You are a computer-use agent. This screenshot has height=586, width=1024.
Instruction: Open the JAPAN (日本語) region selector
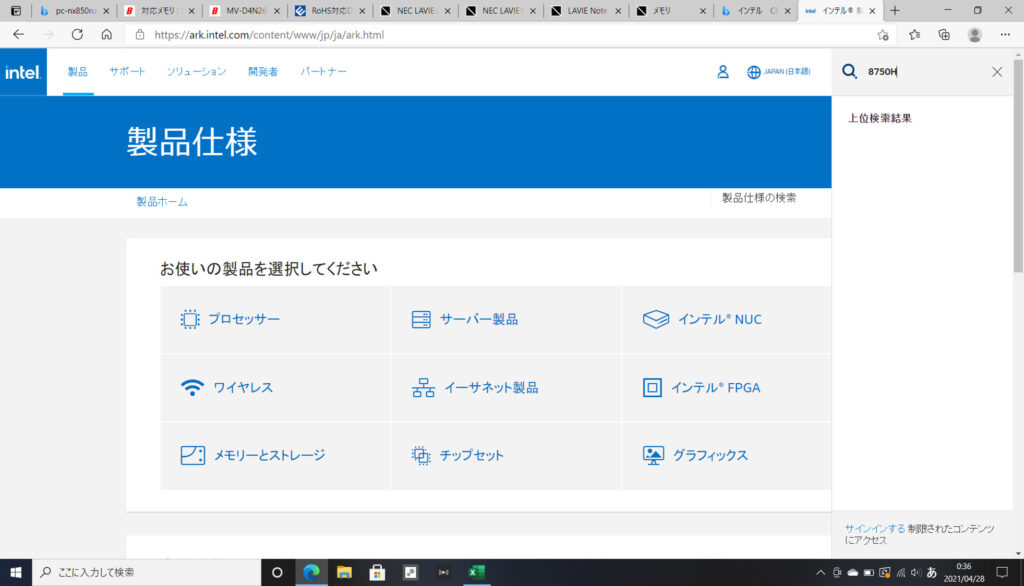click(779, 72)
